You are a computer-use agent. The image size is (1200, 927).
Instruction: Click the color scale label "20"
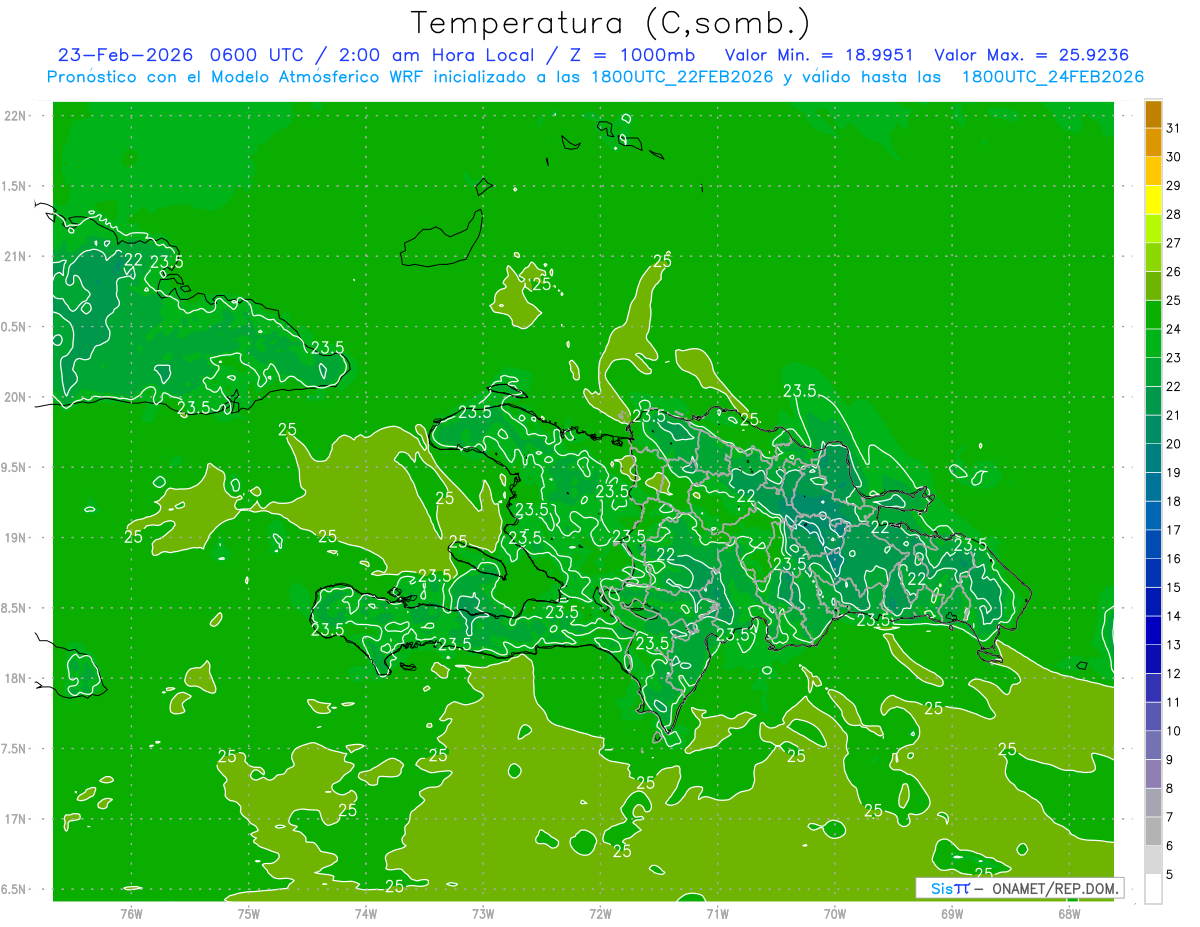click(x=1174, y=444)
